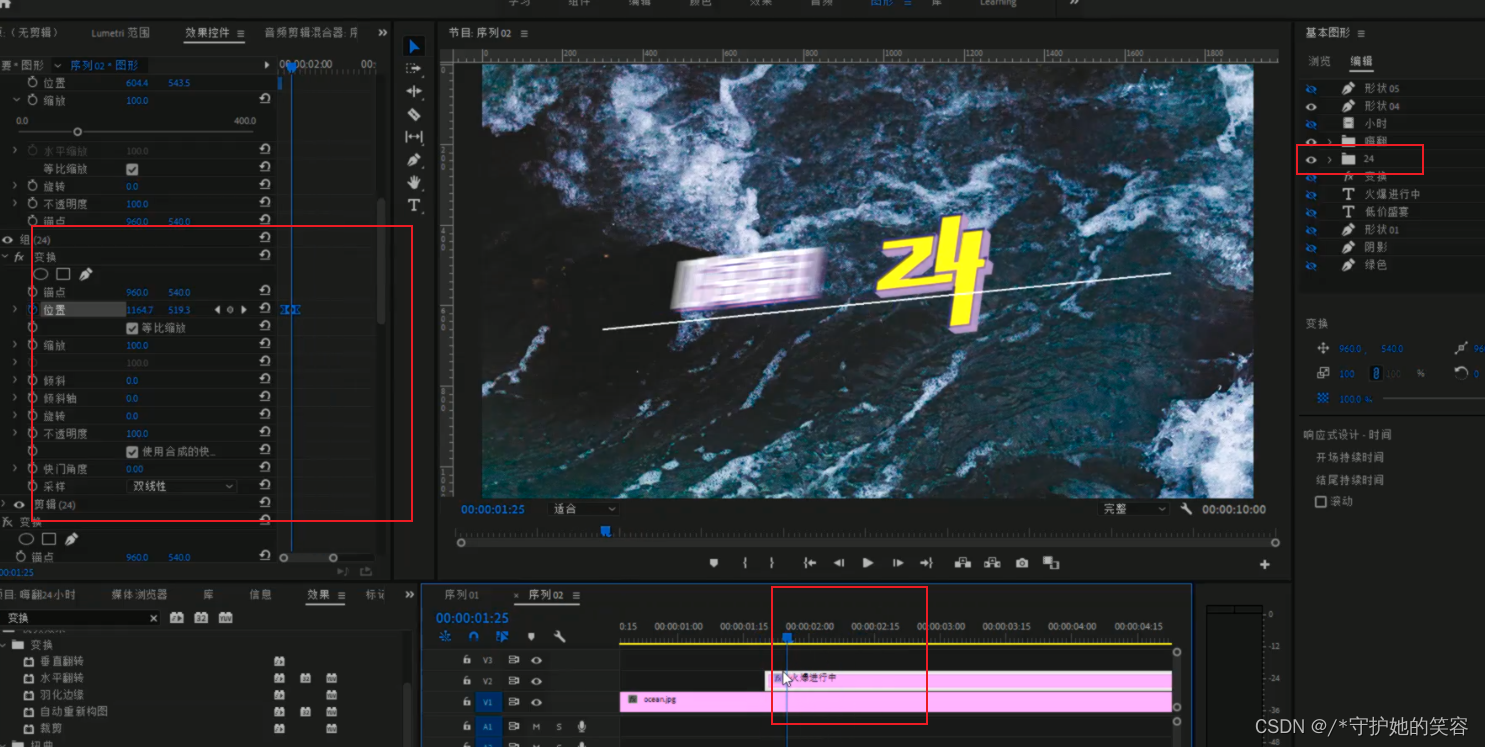This screenshot has height=747, width=1485.
Task: Click the Step Forward one frame button
Action: (897, 563)
